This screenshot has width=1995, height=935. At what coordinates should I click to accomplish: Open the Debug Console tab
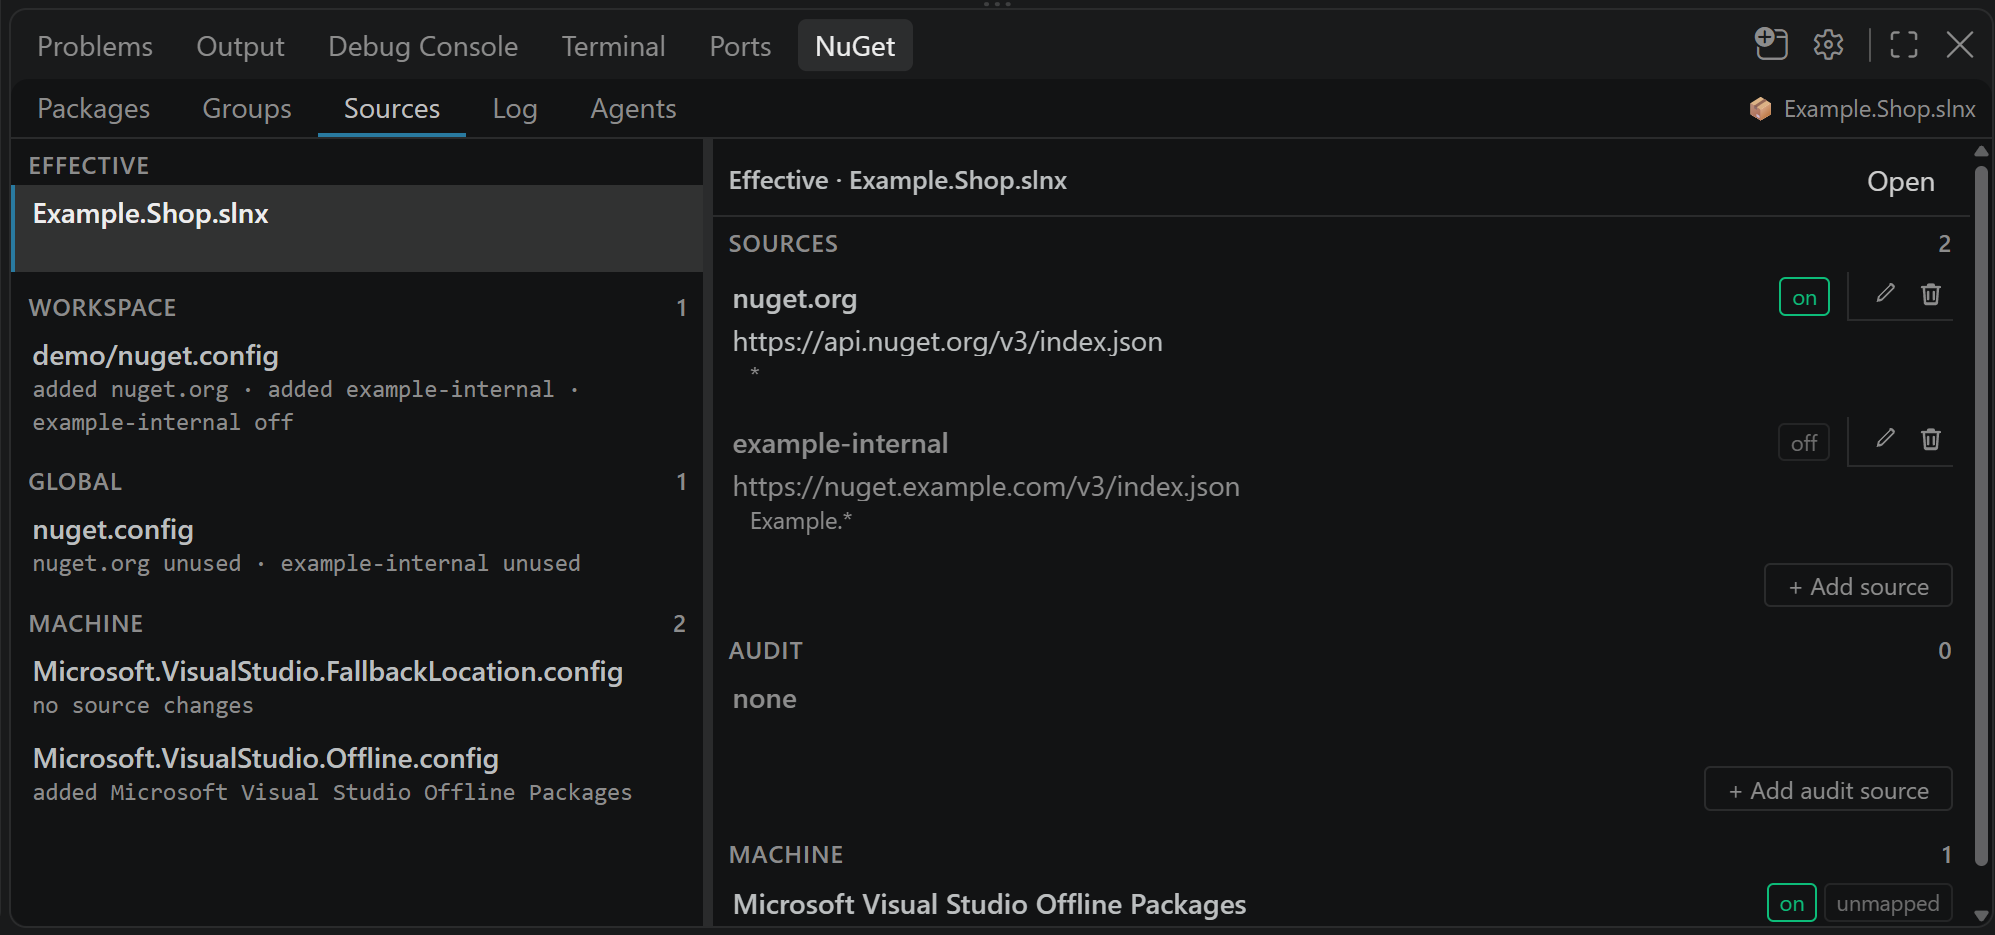(x=423, y=46)
